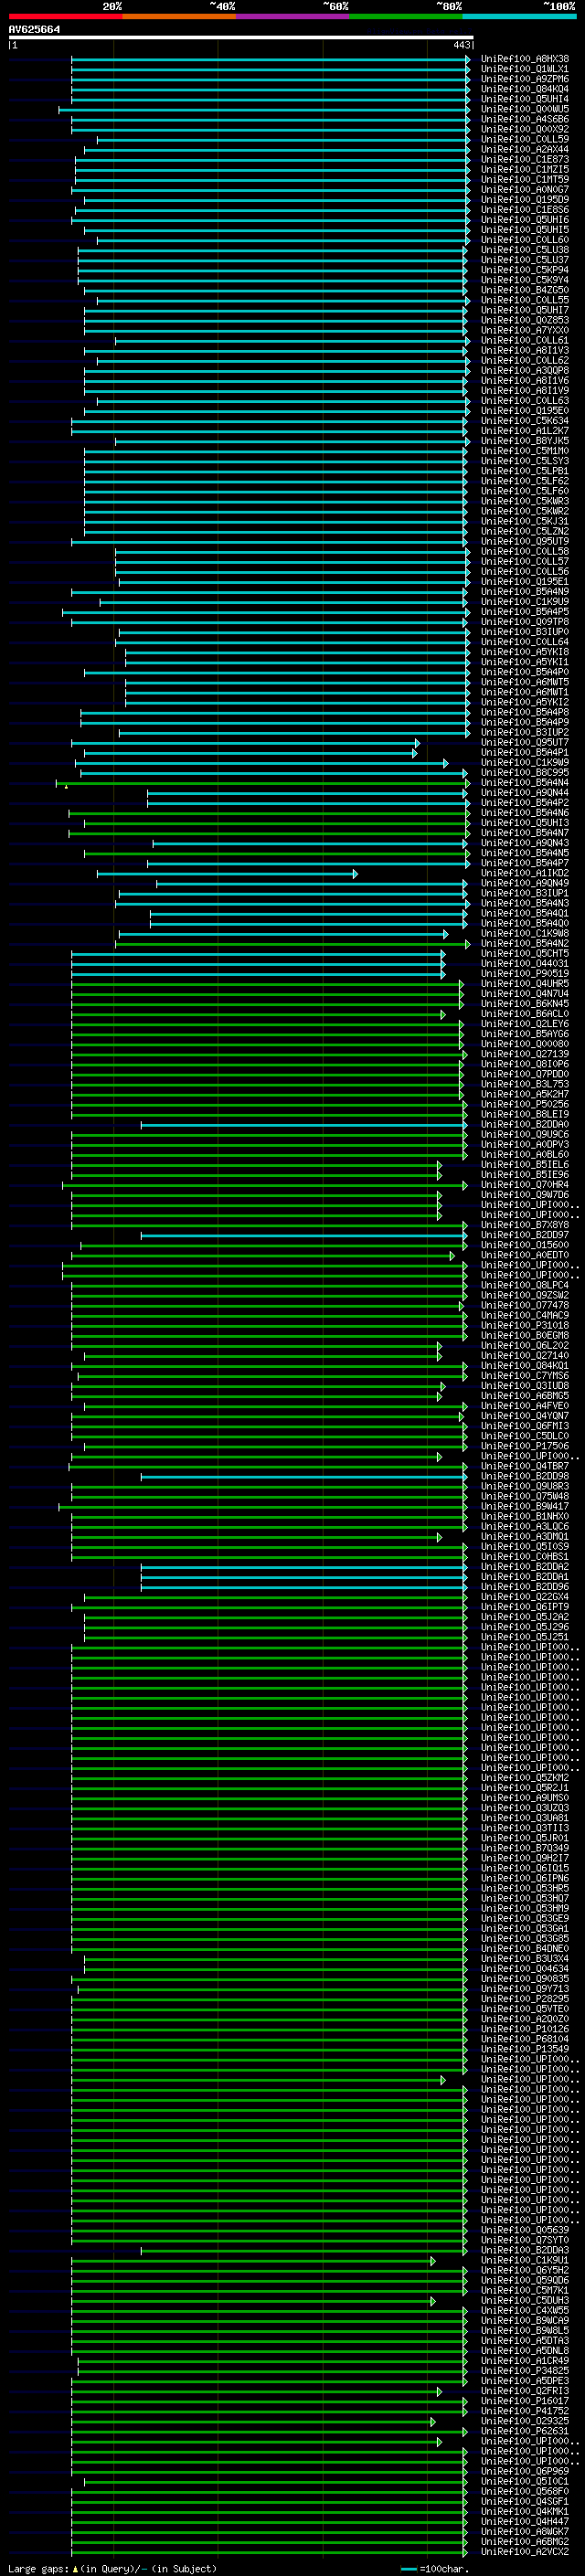This screenshot has width=585, height=2576.
Task: Click hit label UniRef100_Q4TBR7
Action: click(525, 1466)
